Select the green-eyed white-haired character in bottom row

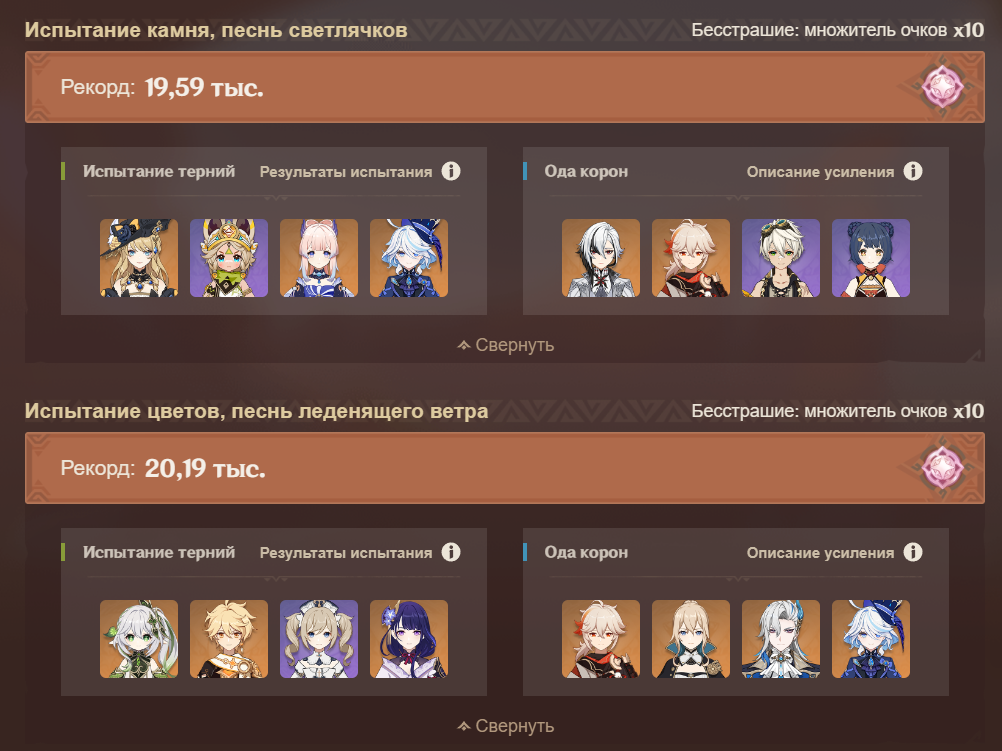tap(139, 639)
